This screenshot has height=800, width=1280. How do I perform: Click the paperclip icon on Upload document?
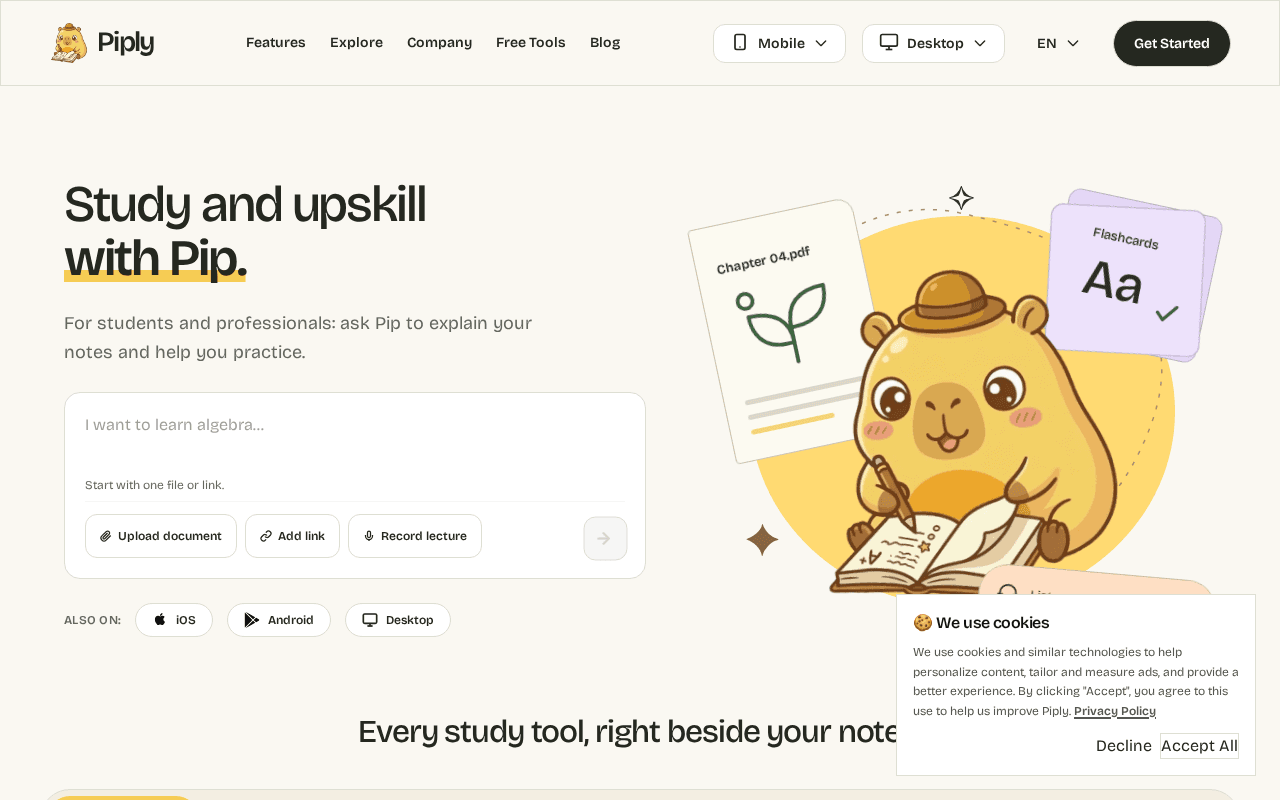106,536
